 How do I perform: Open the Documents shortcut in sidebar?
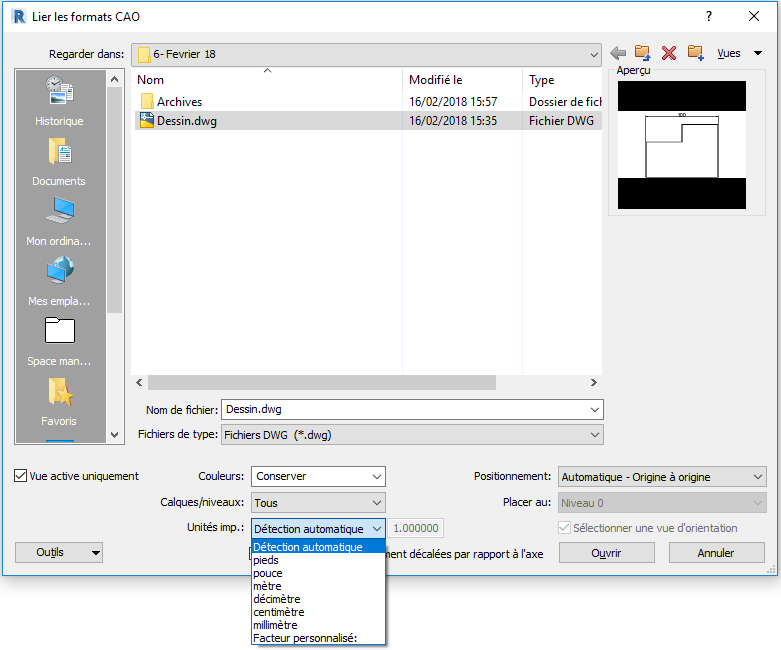click(x=59, y=161)
